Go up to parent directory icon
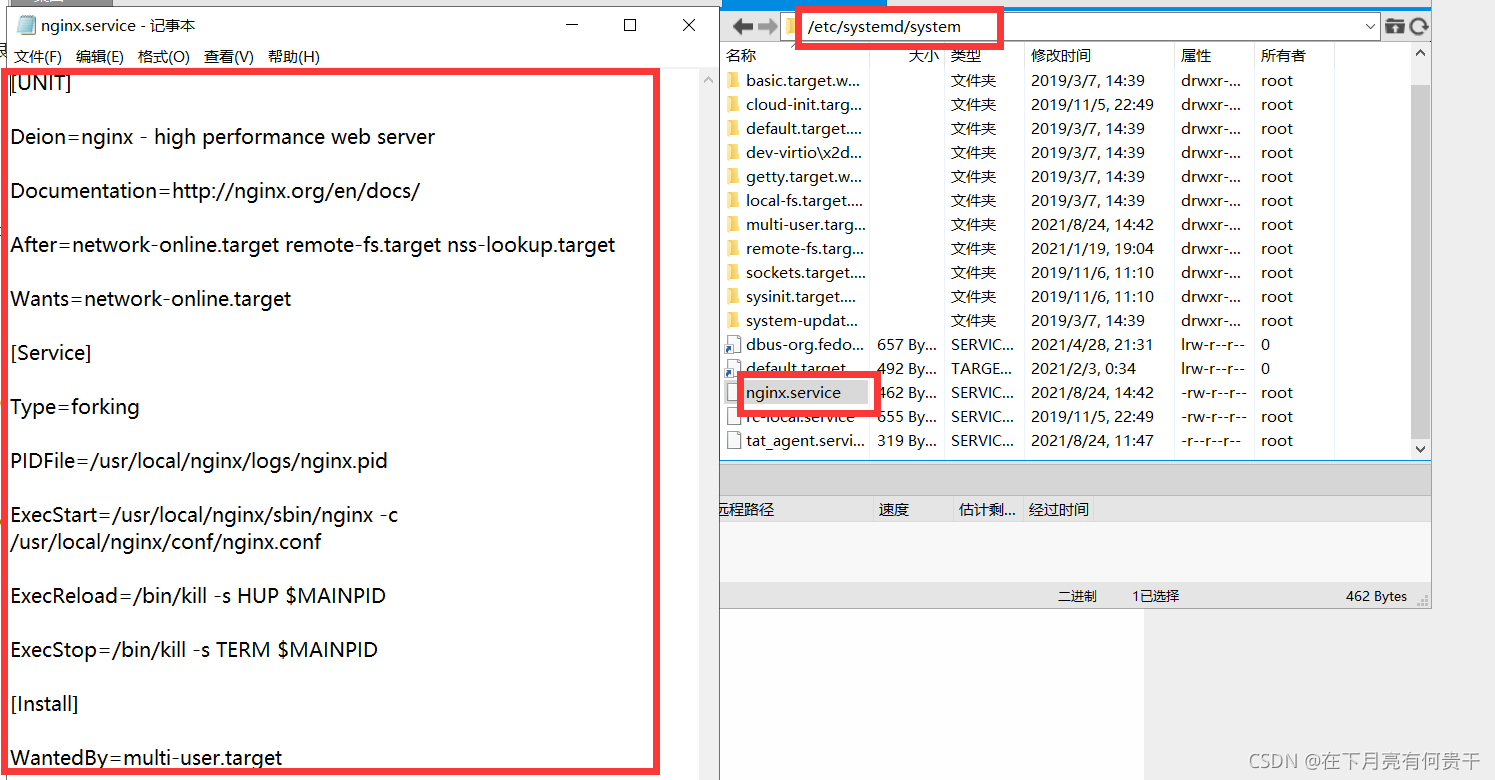 1395,27
